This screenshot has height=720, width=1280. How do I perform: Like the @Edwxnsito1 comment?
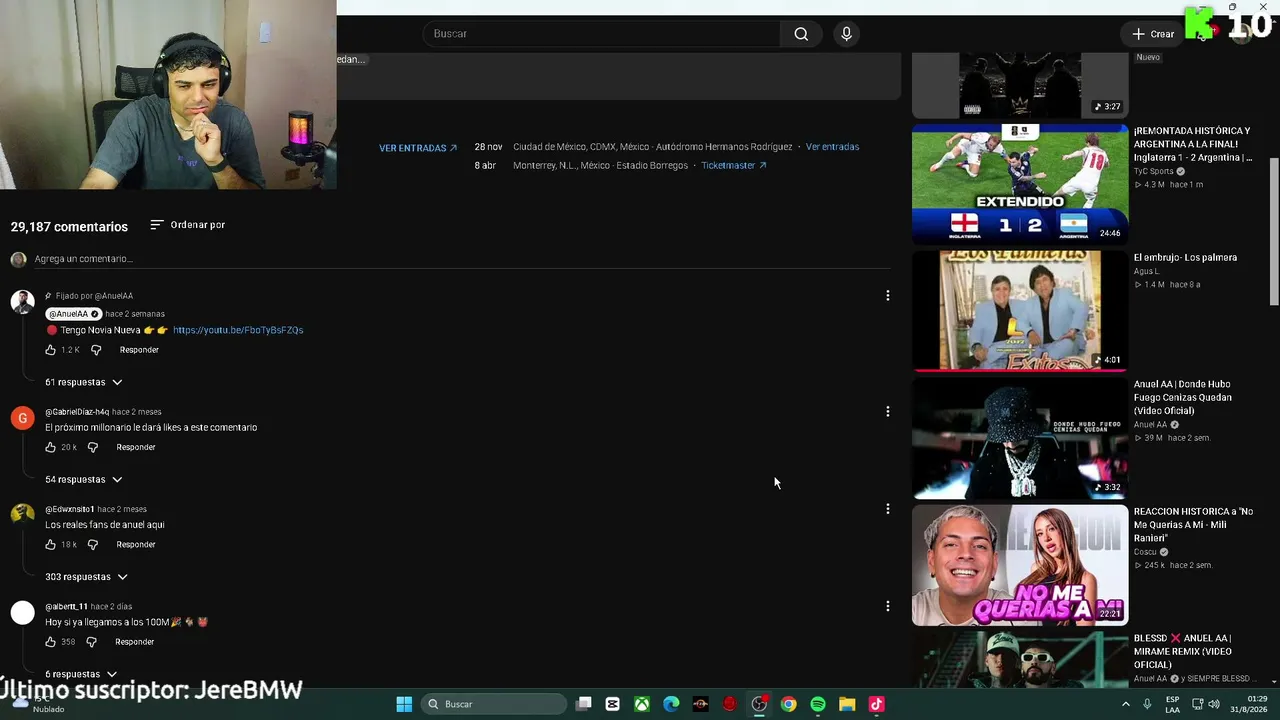pyautogui.click(x=50, y=545)
